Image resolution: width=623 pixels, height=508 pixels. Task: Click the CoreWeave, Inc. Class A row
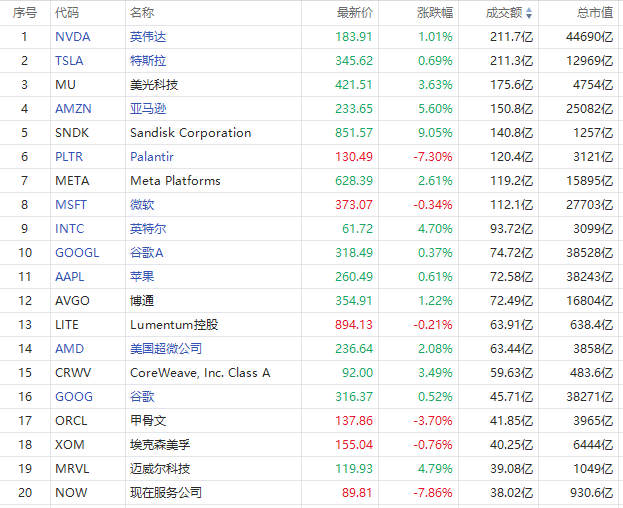point(200,373)
